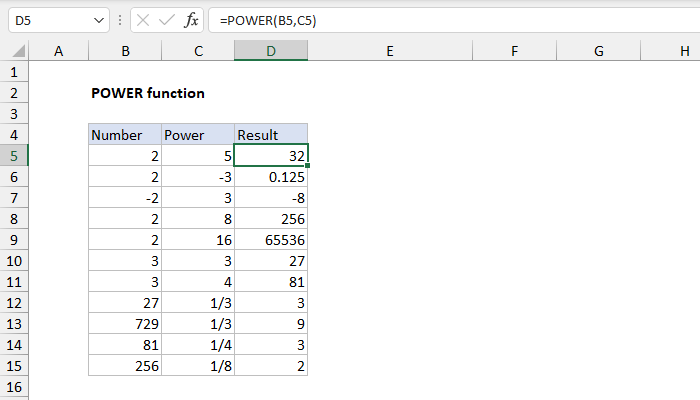700x400 pixels.
Task: Select the 'Result' header cell
Action: (271, 135)
